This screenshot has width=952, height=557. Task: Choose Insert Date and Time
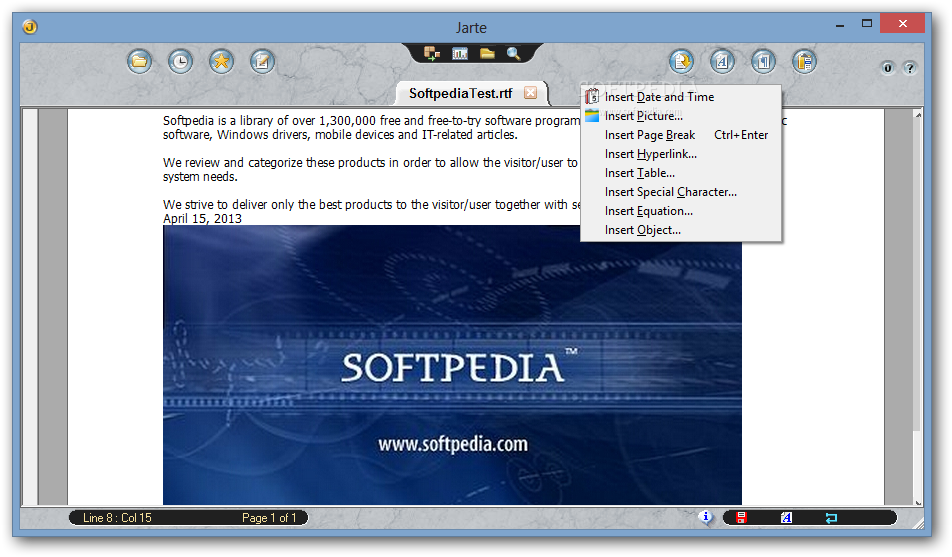click(681, 97)
